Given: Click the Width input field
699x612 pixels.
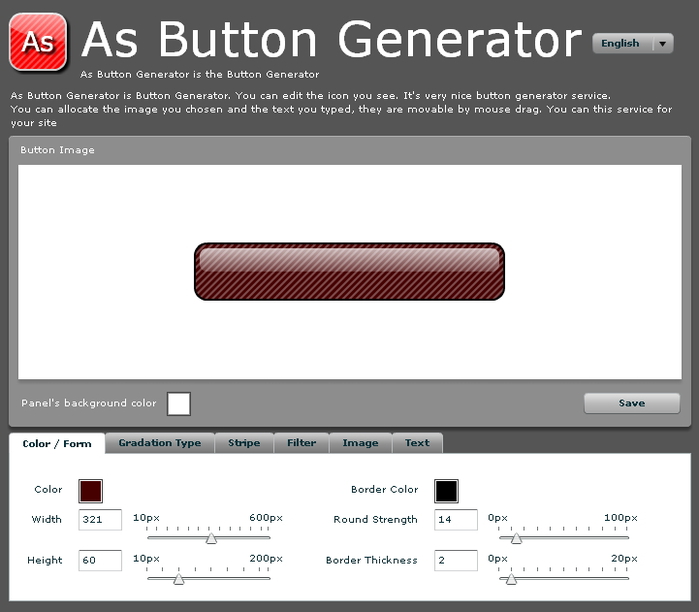Looking at the screenshot, I should 100,520.
